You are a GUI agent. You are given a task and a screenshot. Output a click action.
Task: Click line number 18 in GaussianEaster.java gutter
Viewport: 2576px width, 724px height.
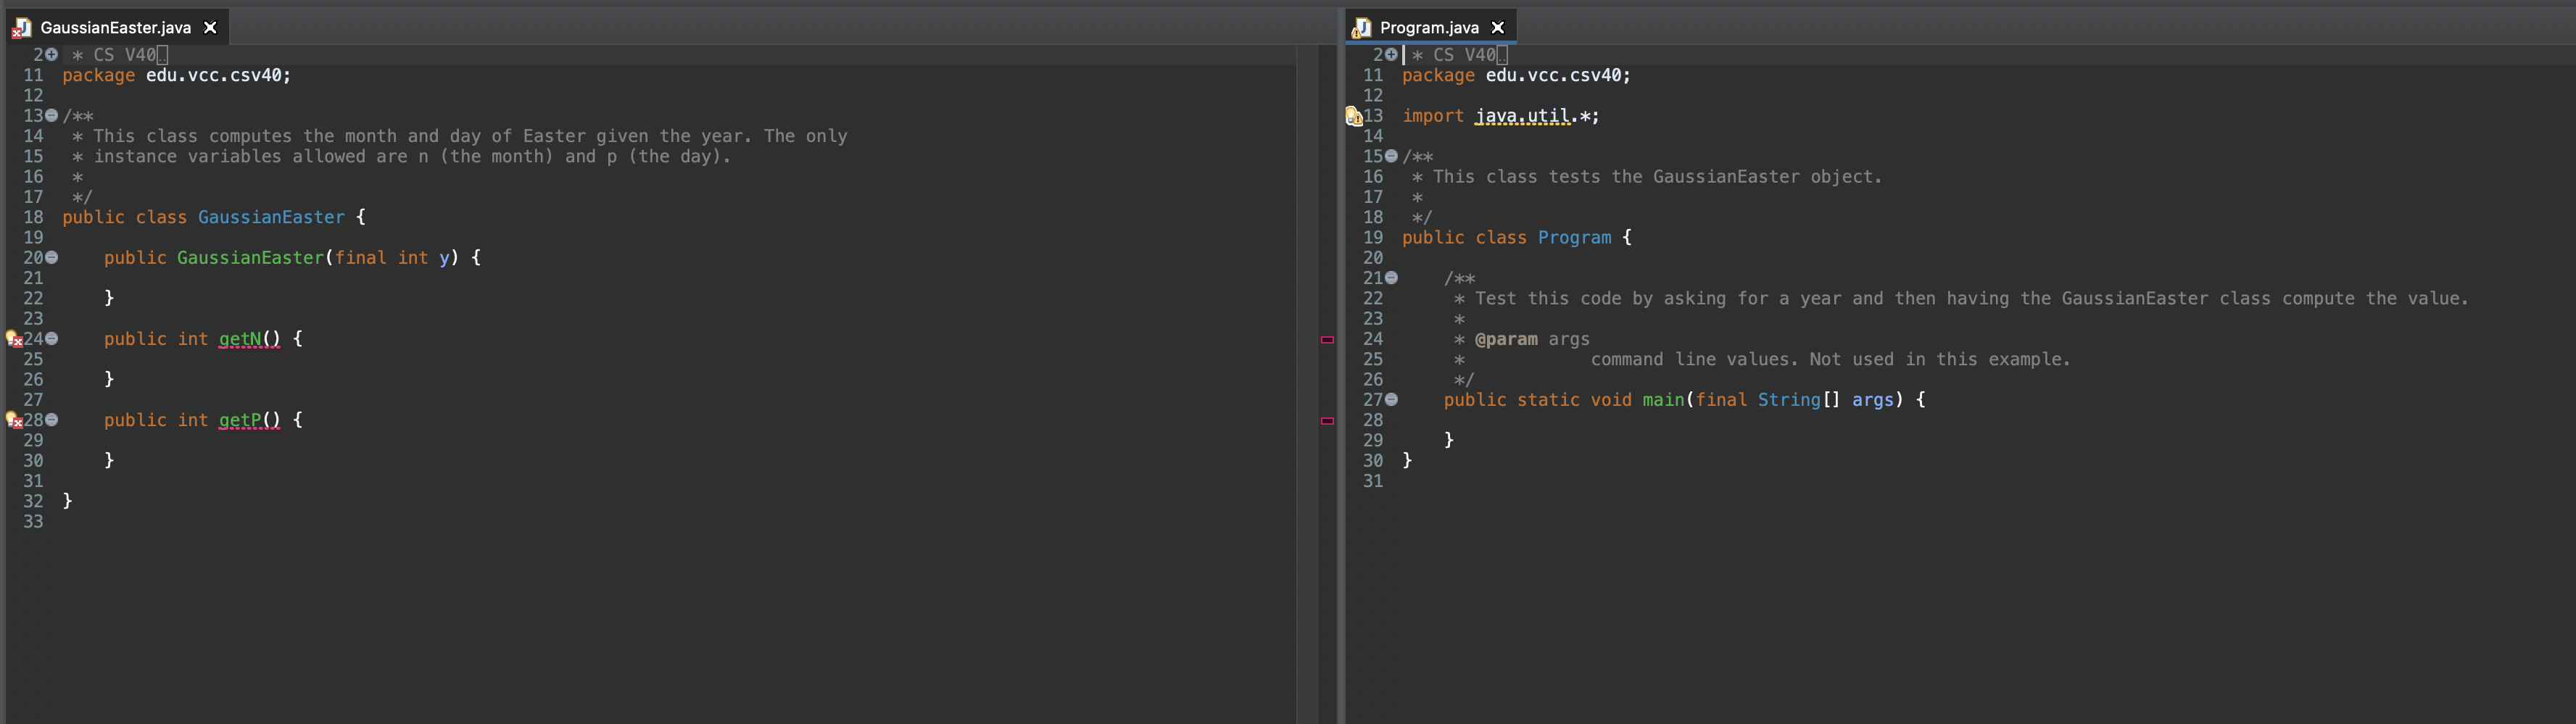click(x=33, y=217)
